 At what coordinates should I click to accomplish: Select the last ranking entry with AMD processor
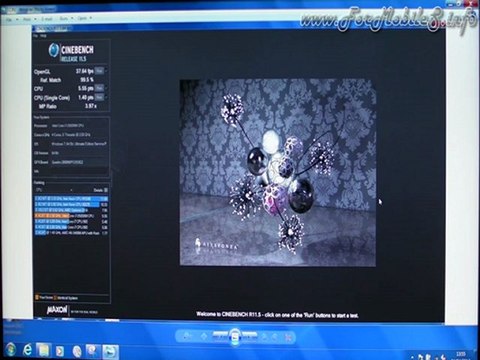pyautogui.click(x=71, y=233)
